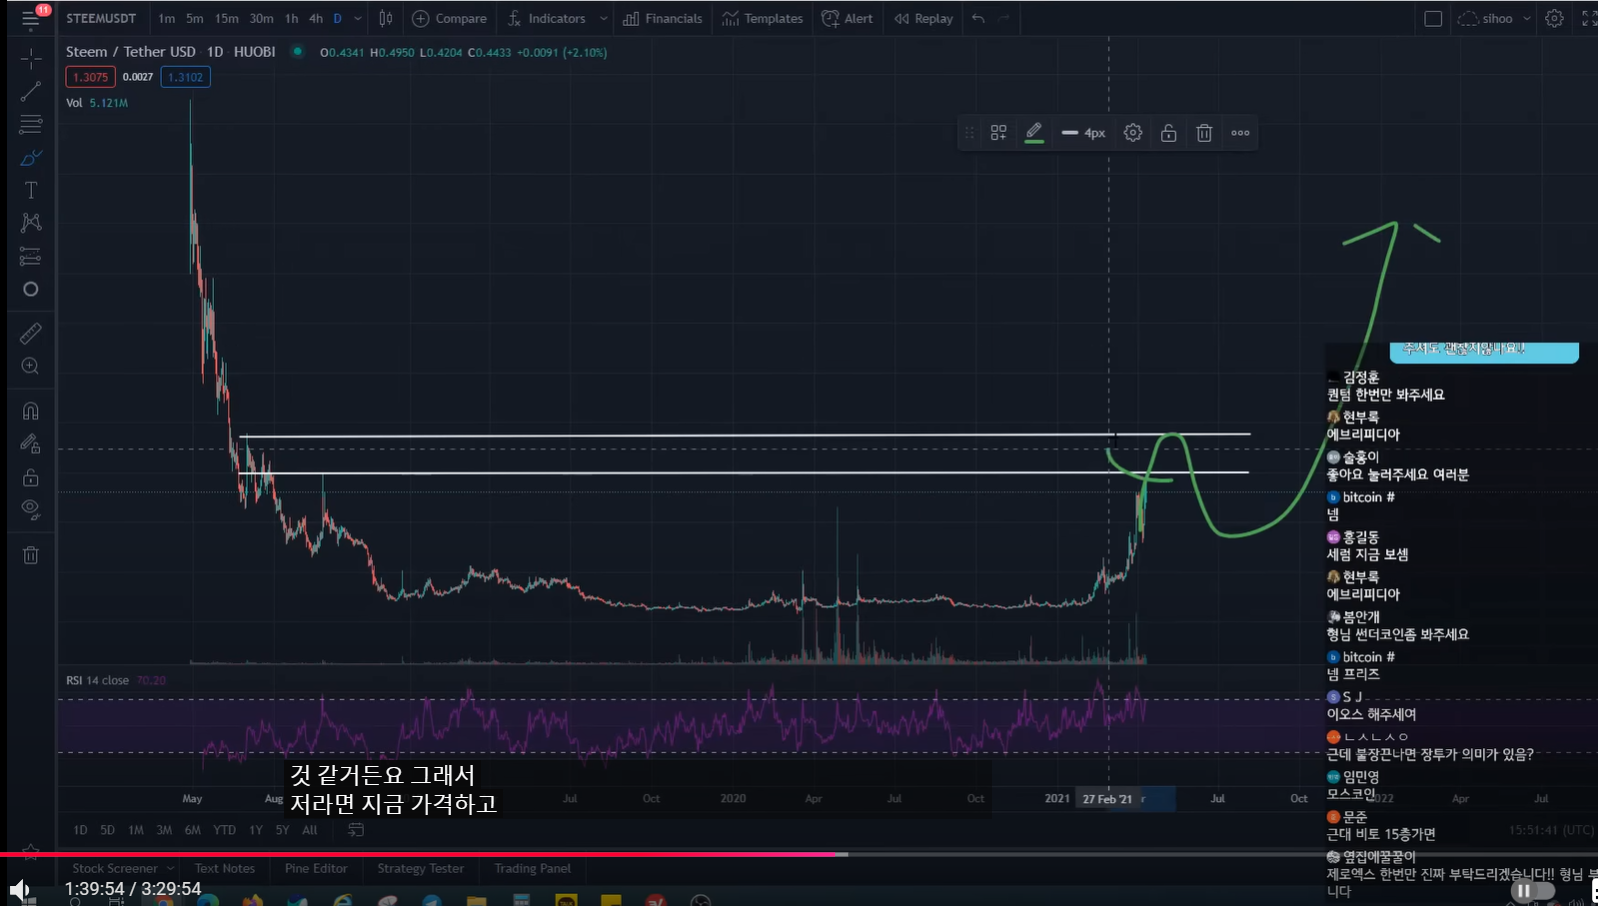
Task: Select the brush drawing tool
Action: click(31, 158)
